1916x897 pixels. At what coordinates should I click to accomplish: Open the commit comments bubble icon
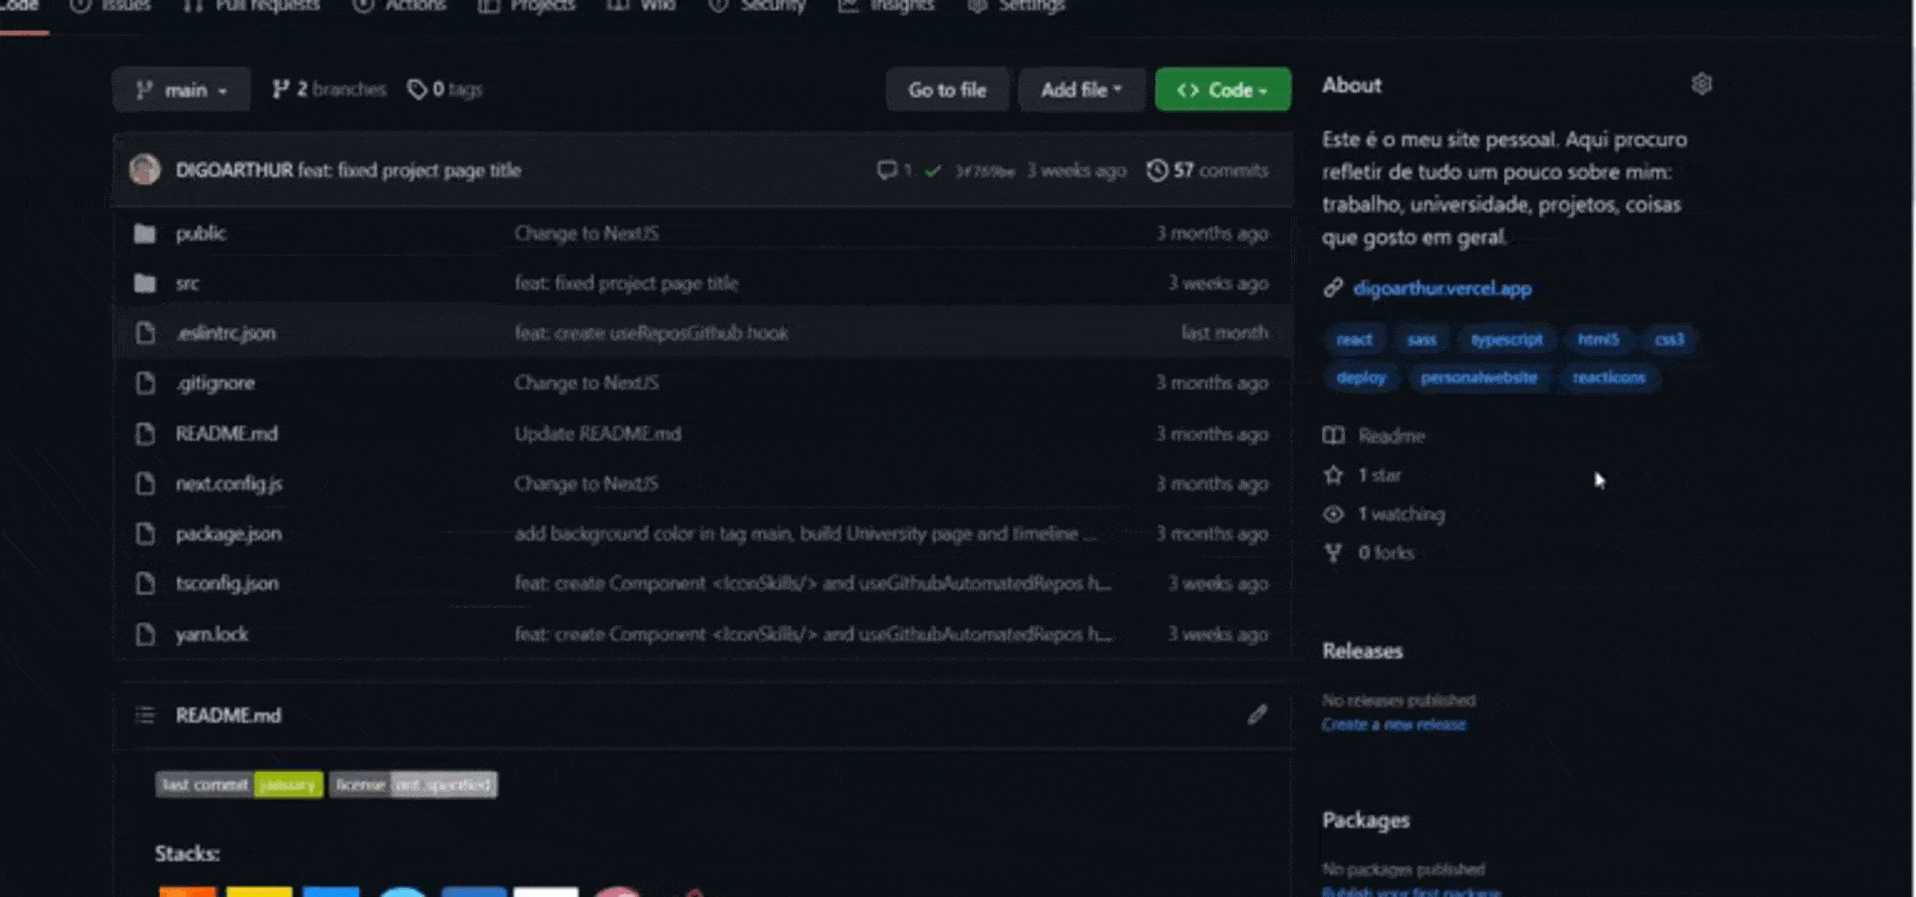(886, 170)
